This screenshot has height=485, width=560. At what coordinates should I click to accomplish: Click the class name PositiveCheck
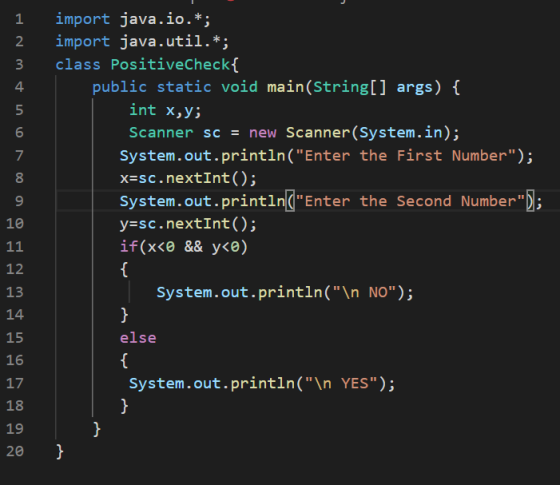click(170, 65)
